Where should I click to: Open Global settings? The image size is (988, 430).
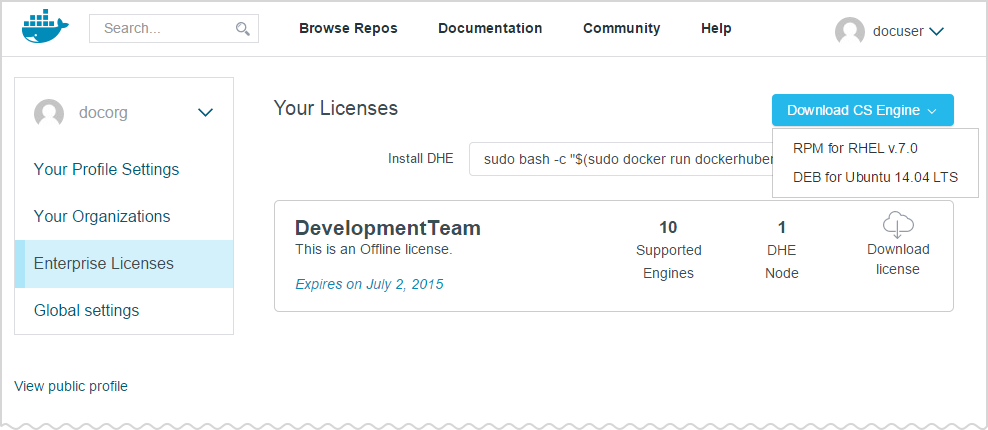click(86, 310)
